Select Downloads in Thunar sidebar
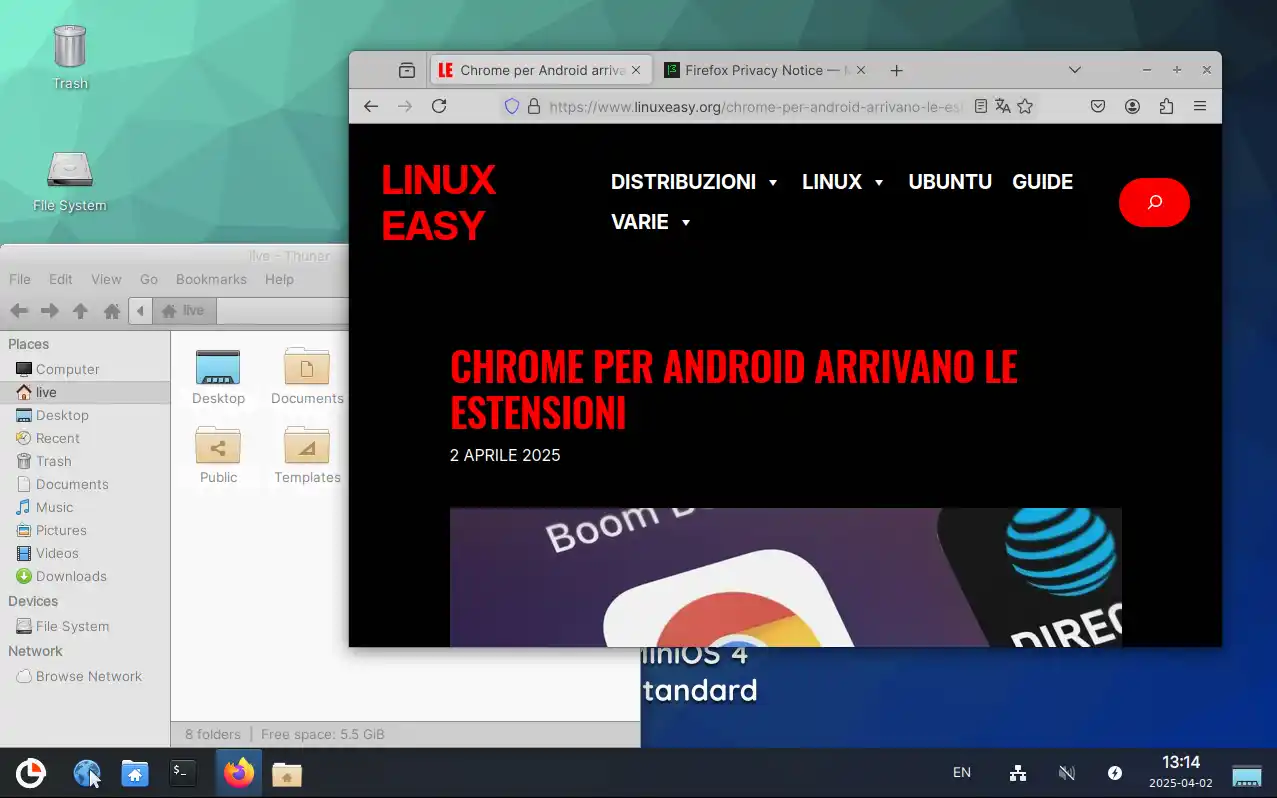 pos(85,576)
